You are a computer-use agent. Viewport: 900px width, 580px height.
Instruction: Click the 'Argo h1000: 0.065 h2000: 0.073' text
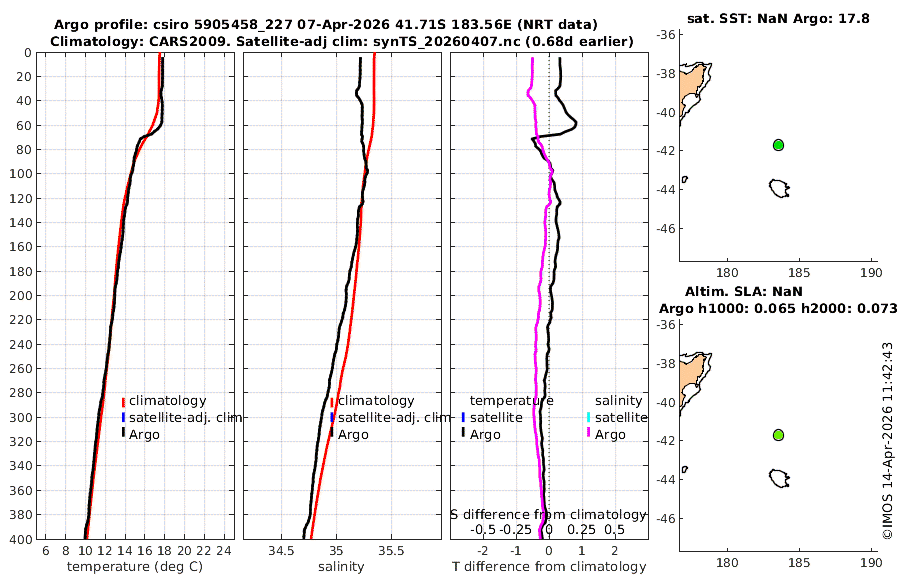point(778,308)
